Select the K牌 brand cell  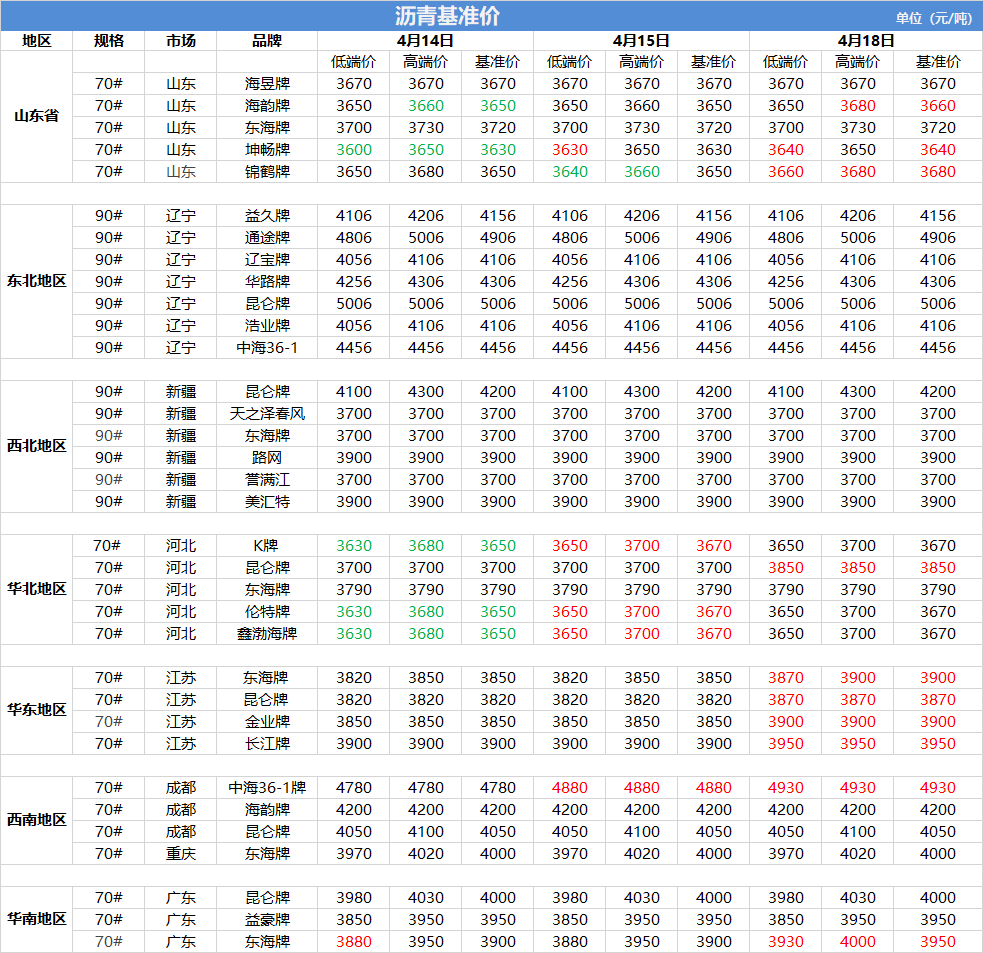tap(267, 546)
